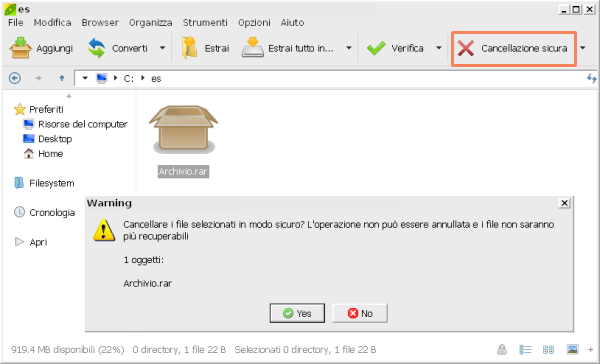
Task: Click the Verifica green checkmark icon
Action: (376, 48)
